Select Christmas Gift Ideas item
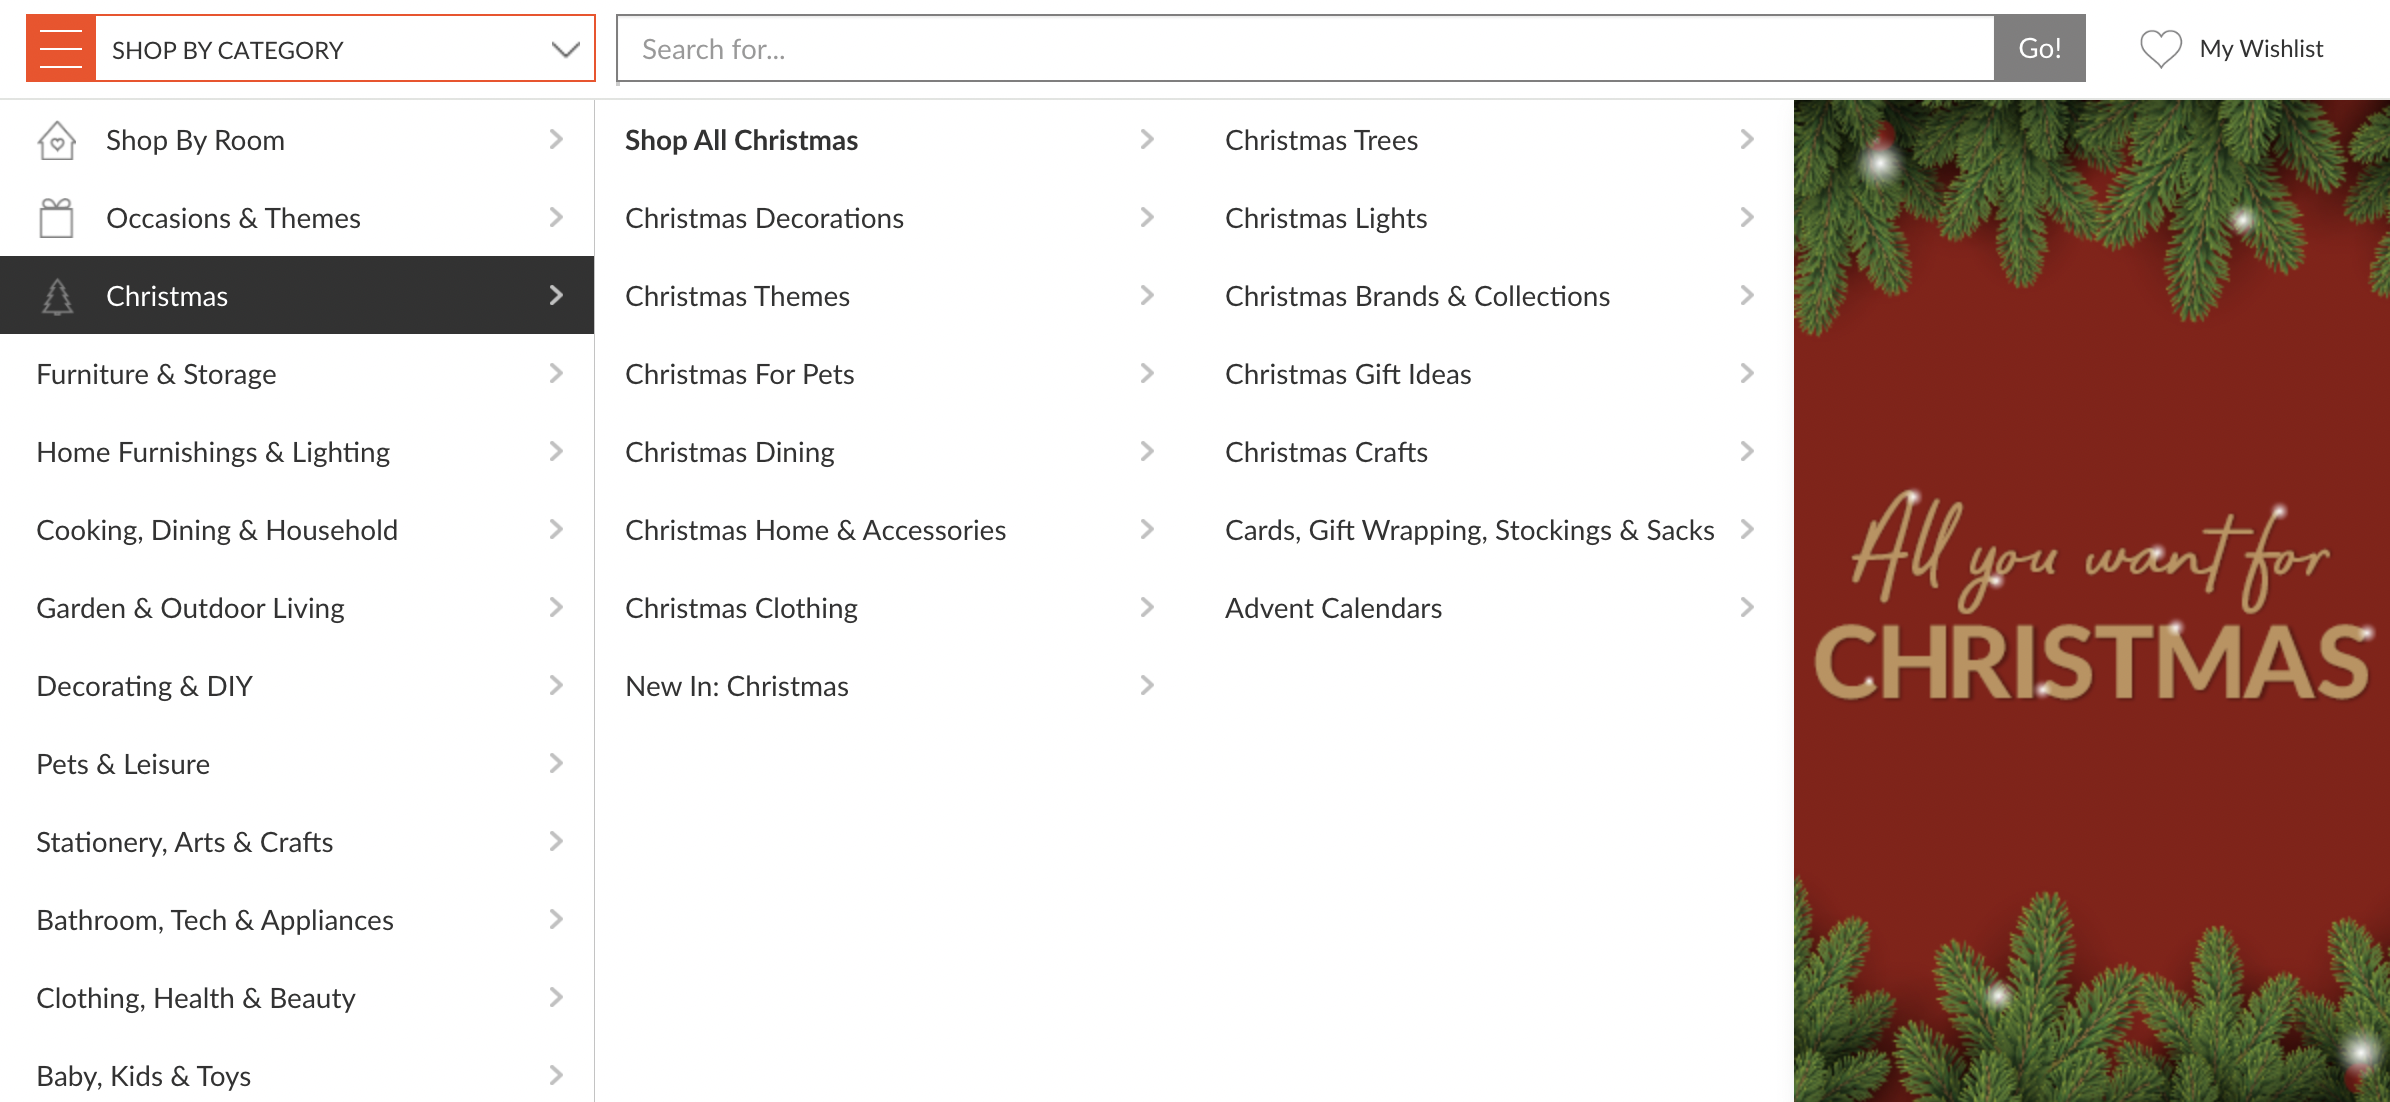Image resolution: width=2390 pixels, height=1102 pixels. click(x=1348, y=374)
